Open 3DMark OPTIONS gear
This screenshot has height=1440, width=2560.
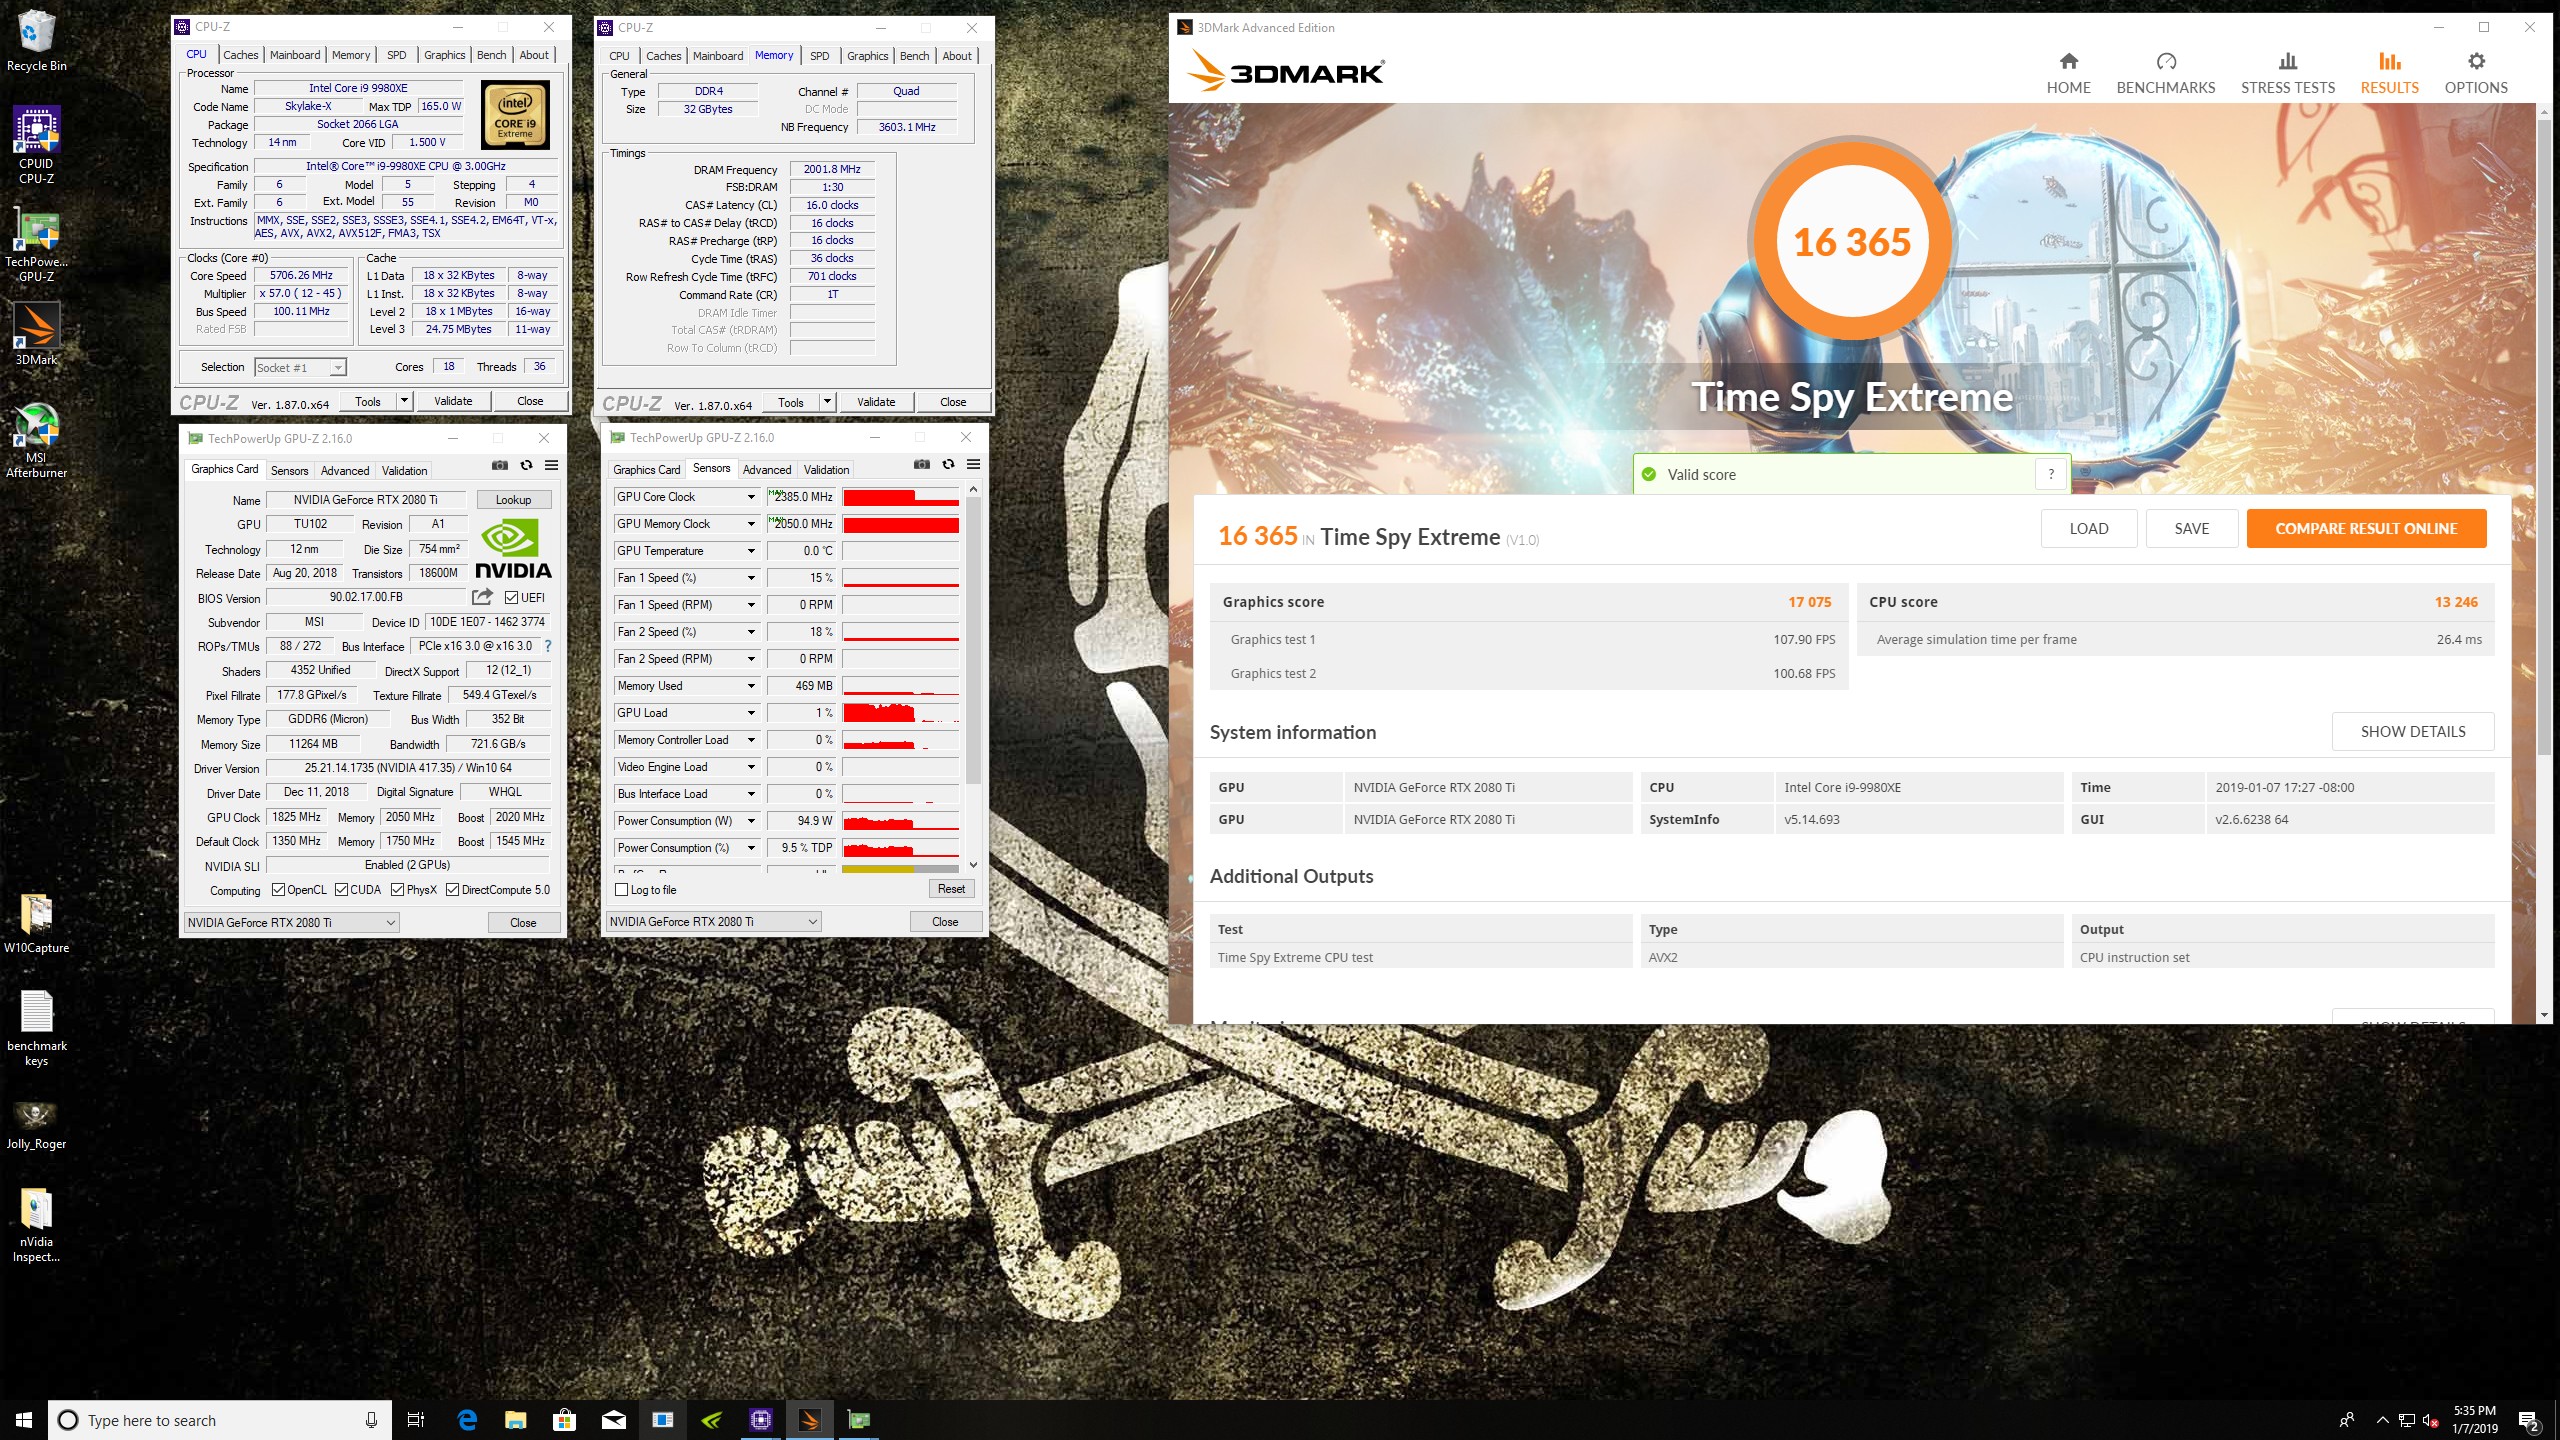point(2475,73)
